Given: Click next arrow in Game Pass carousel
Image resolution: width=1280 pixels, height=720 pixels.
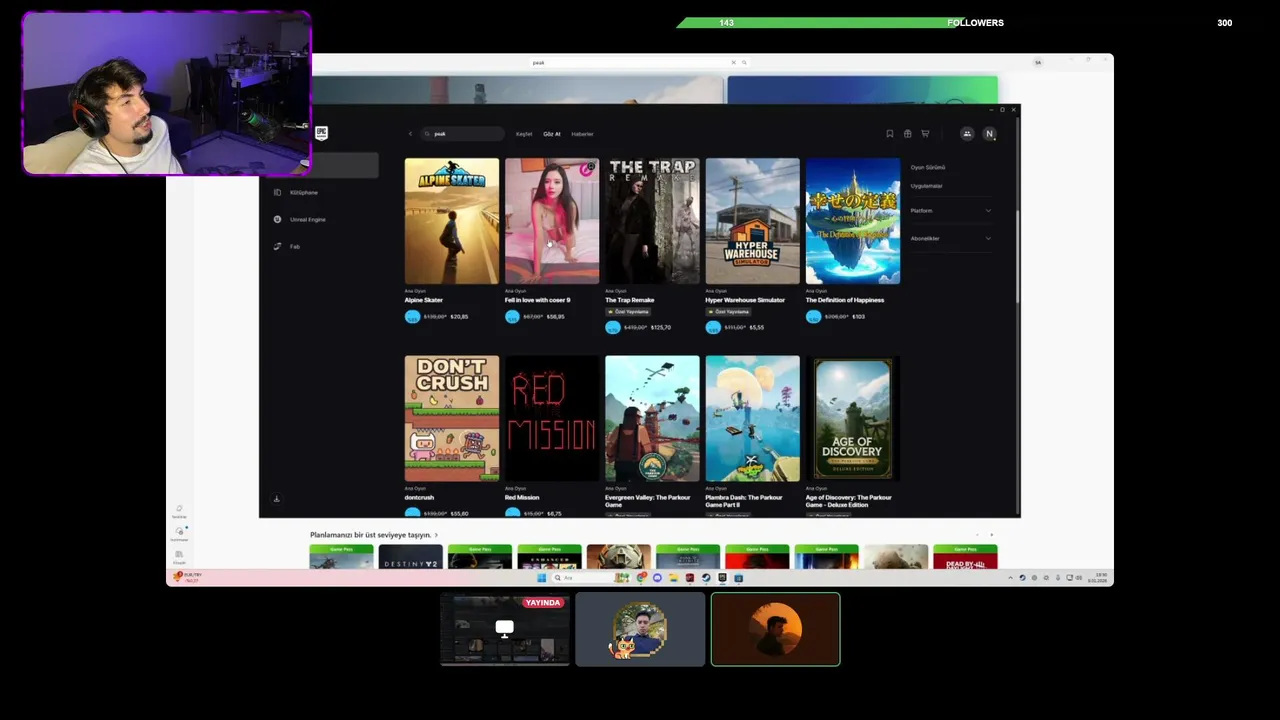Looking at the screenshot, I should tap(991, 535).
